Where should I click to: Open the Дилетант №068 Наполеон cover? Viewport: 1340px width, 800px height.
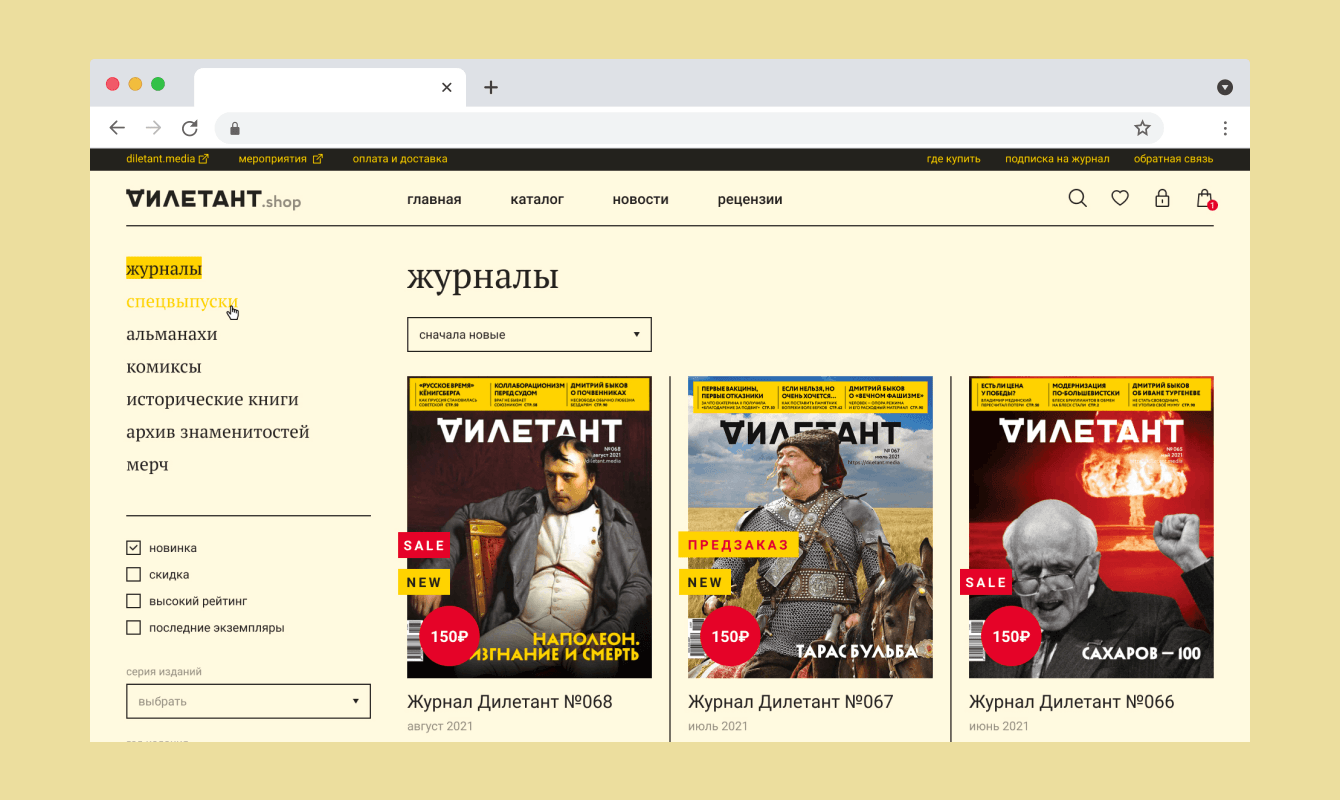[529, 527]
